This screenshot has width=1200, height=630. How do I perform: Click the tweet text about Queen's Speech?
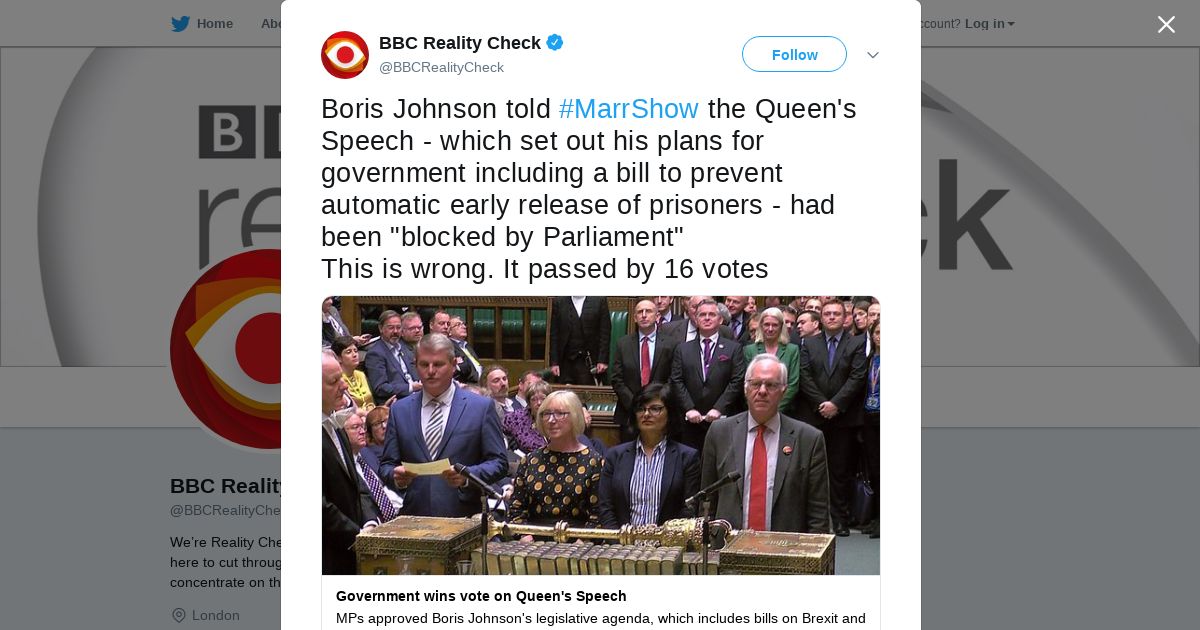589,189
